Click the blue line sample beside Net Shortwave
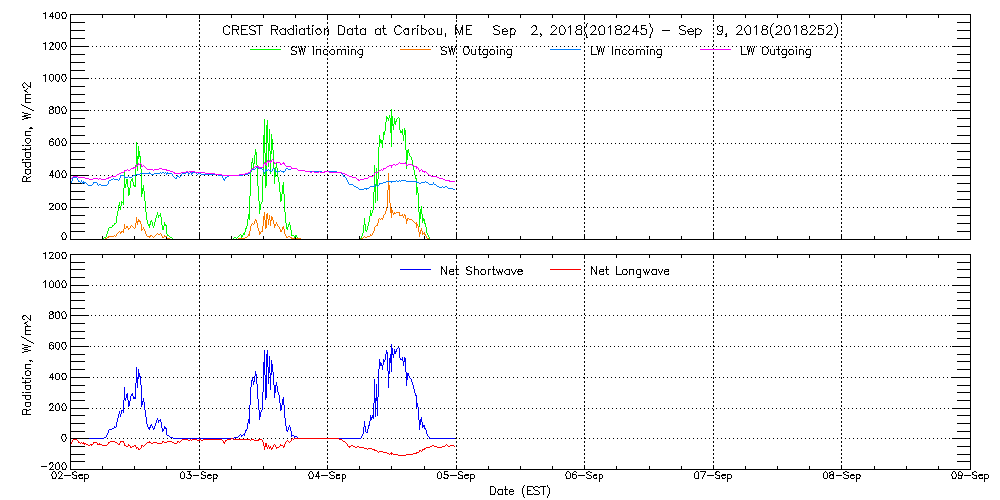The width and height of the screenshot is (1000, 500). click(415, 271)
